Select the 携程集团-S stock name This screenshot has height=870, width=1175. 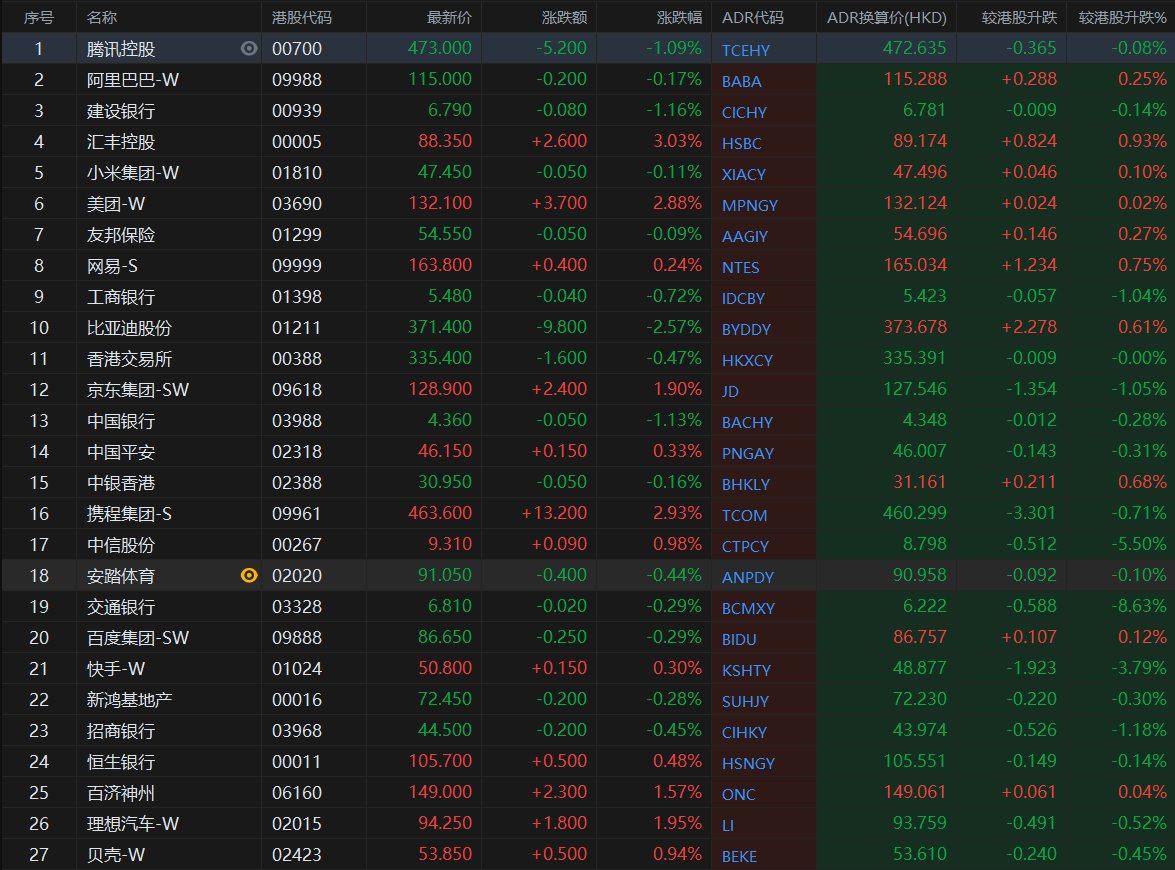(129, 513)
